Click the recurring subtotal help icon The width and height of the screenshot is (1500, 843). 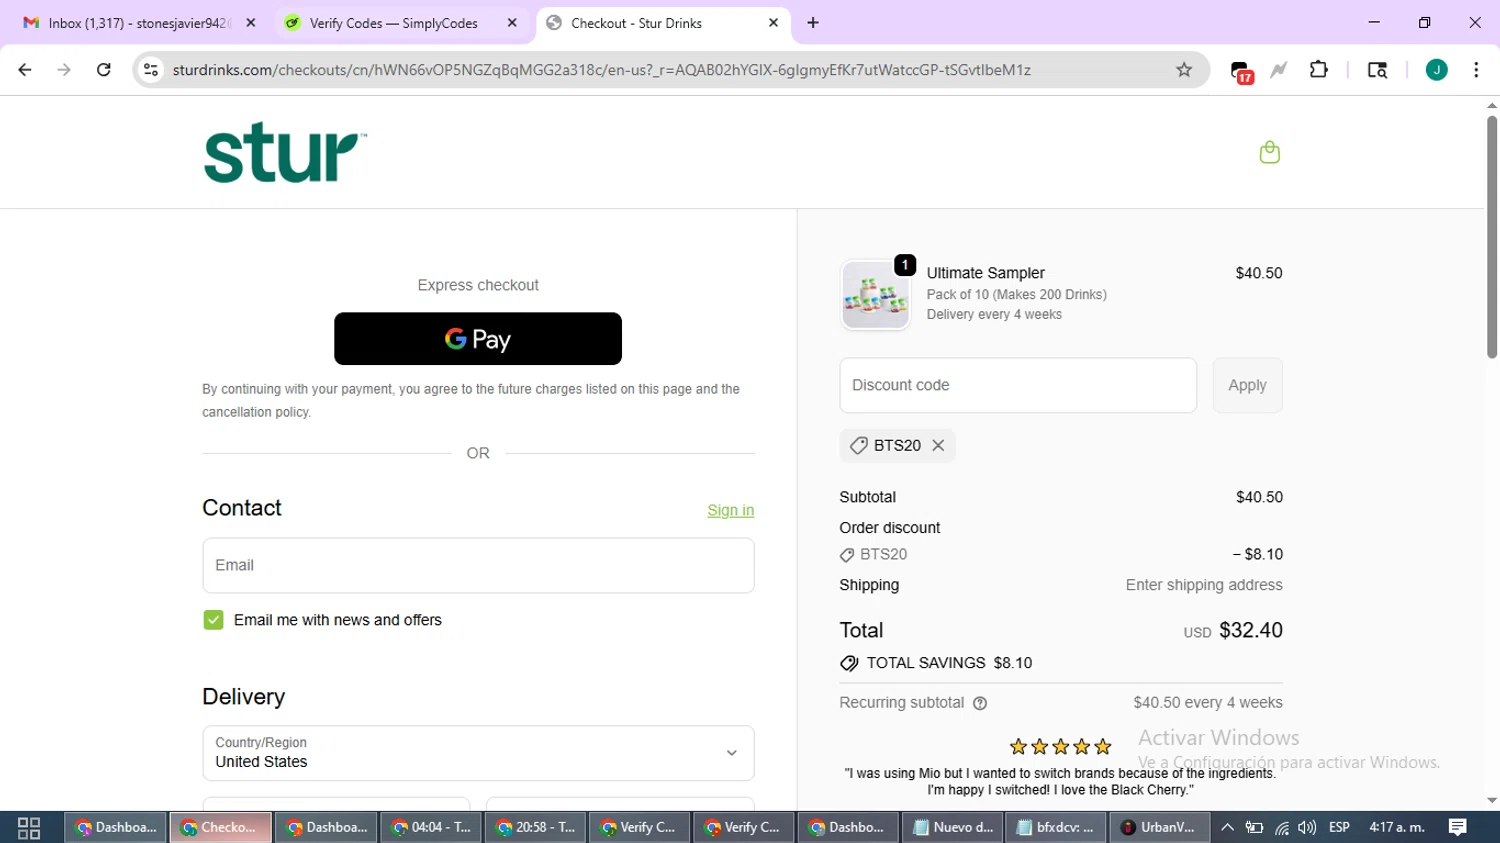980,703
